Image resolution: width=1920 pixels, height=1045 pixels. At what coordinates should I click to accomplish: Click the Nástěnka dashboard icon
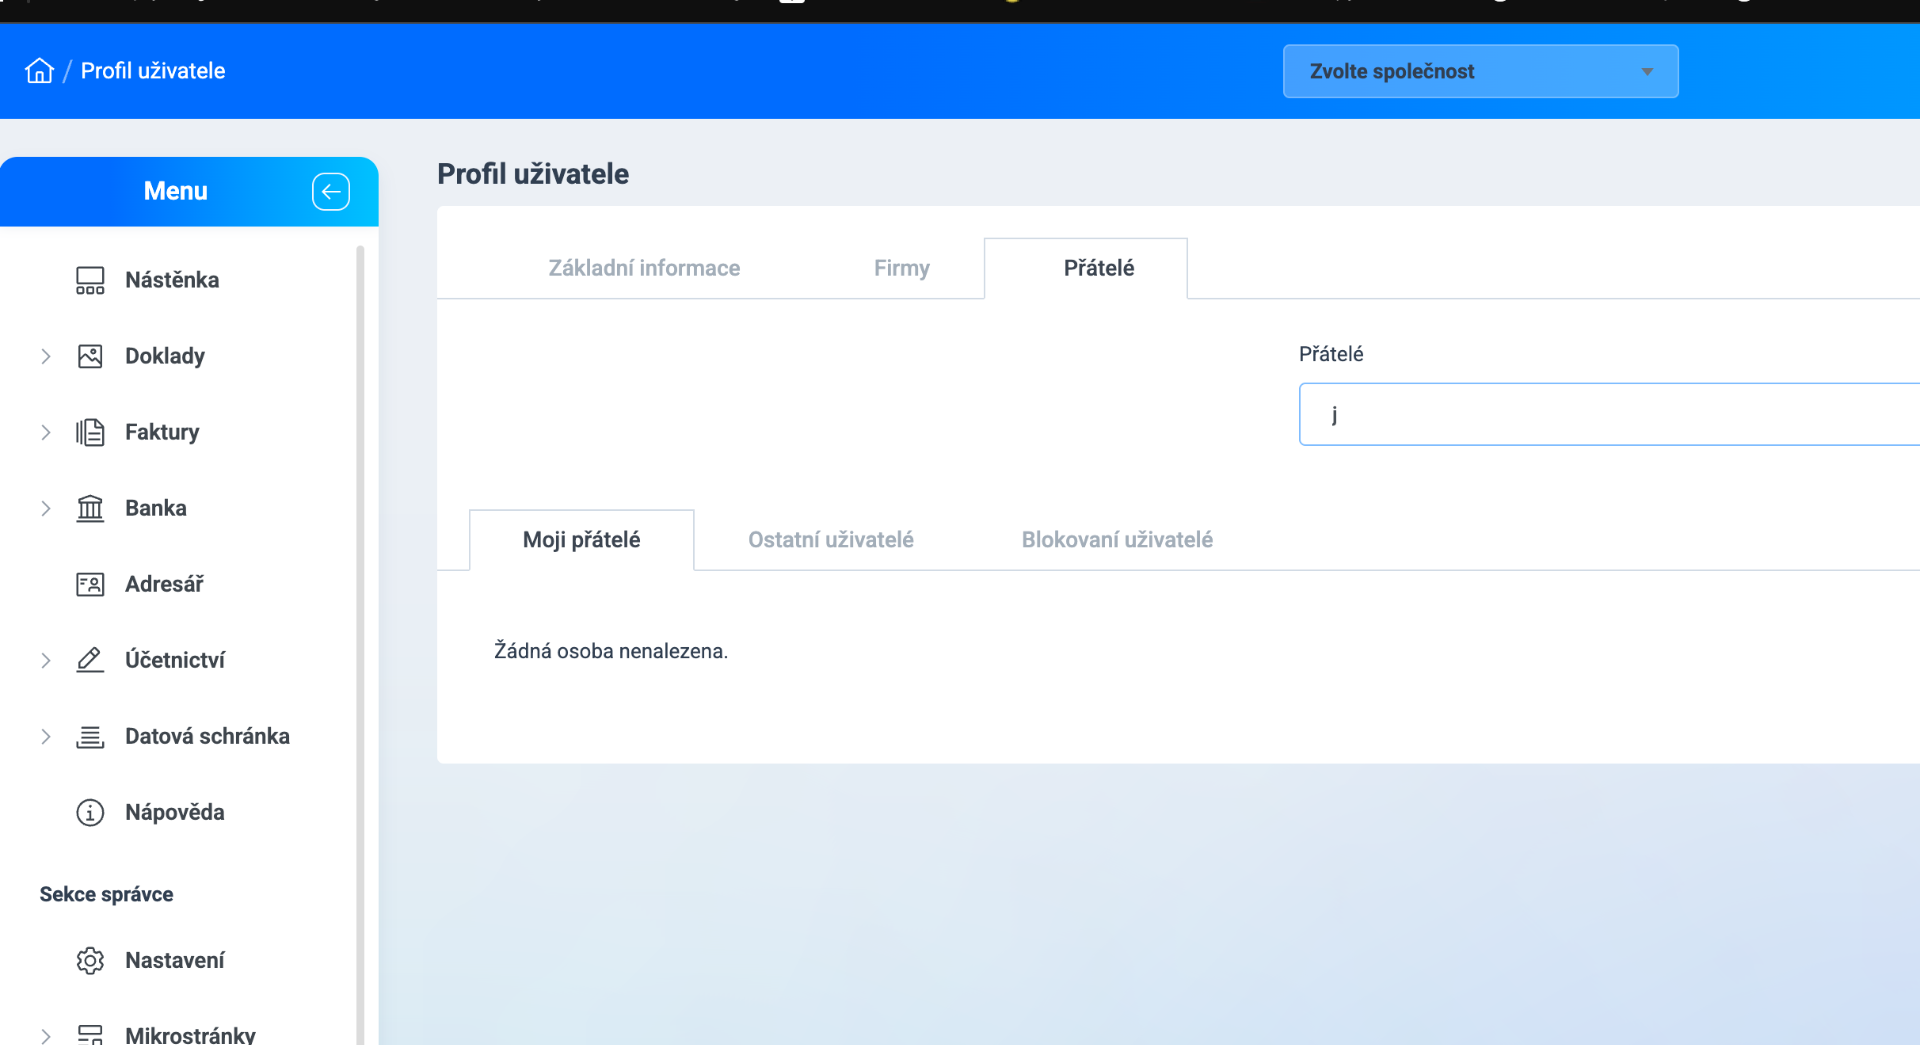coord(90,280)
